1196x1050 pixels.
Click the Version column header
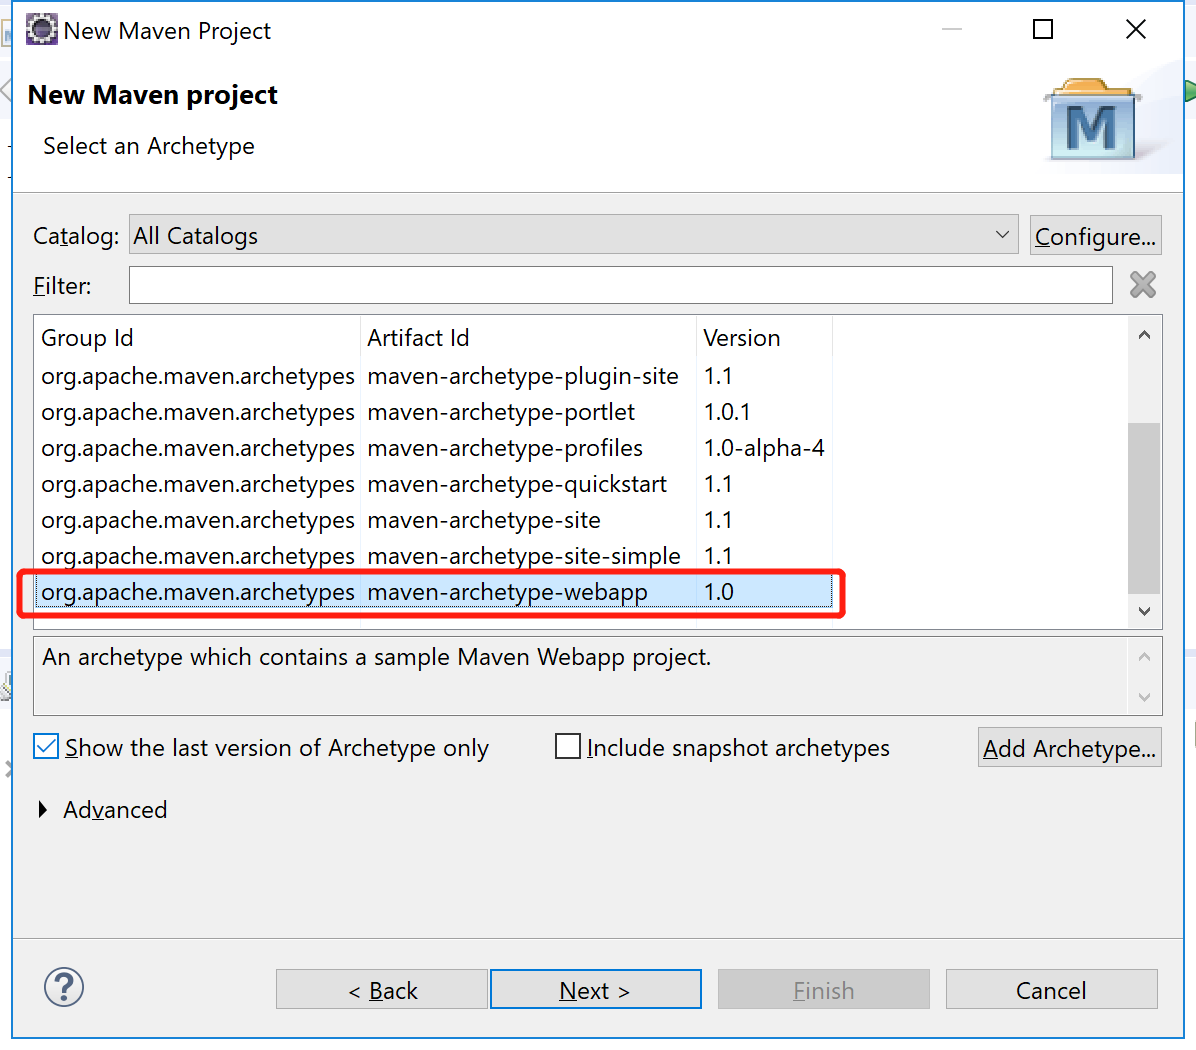(742, 338)
